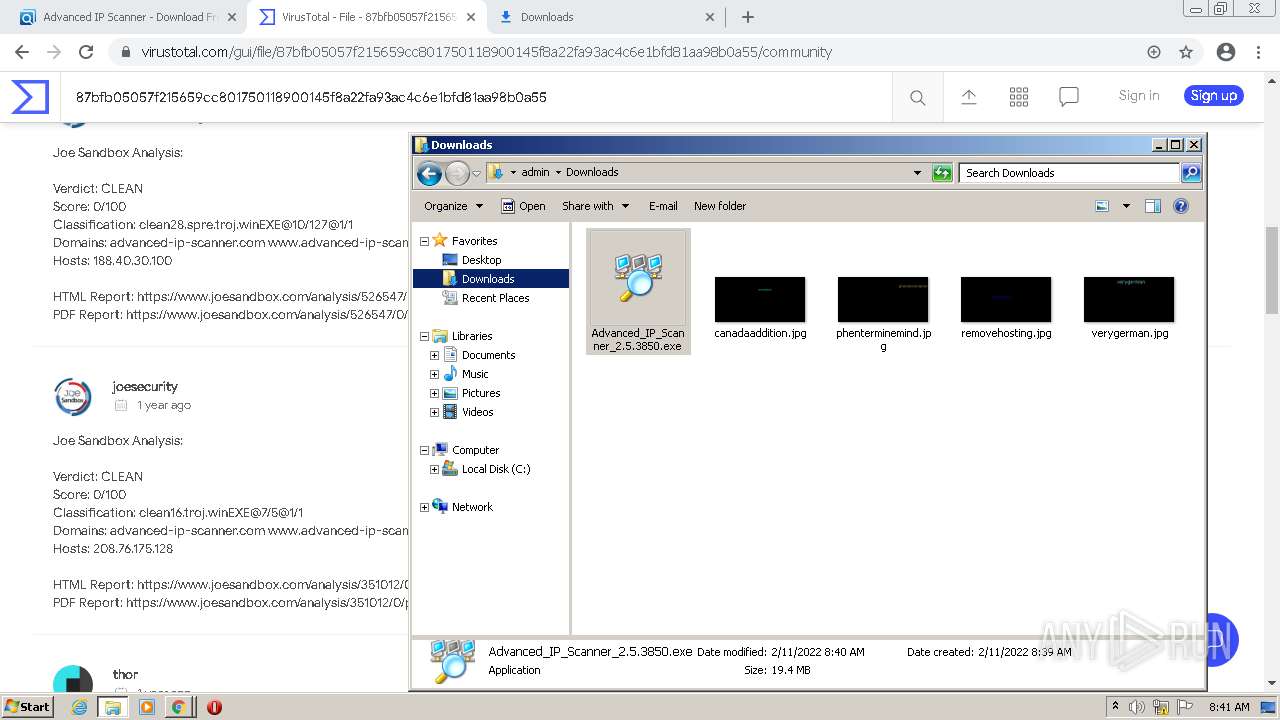
Task: Collapse the Favorites group
Action: pyautogui.click(x=424, y=241)
